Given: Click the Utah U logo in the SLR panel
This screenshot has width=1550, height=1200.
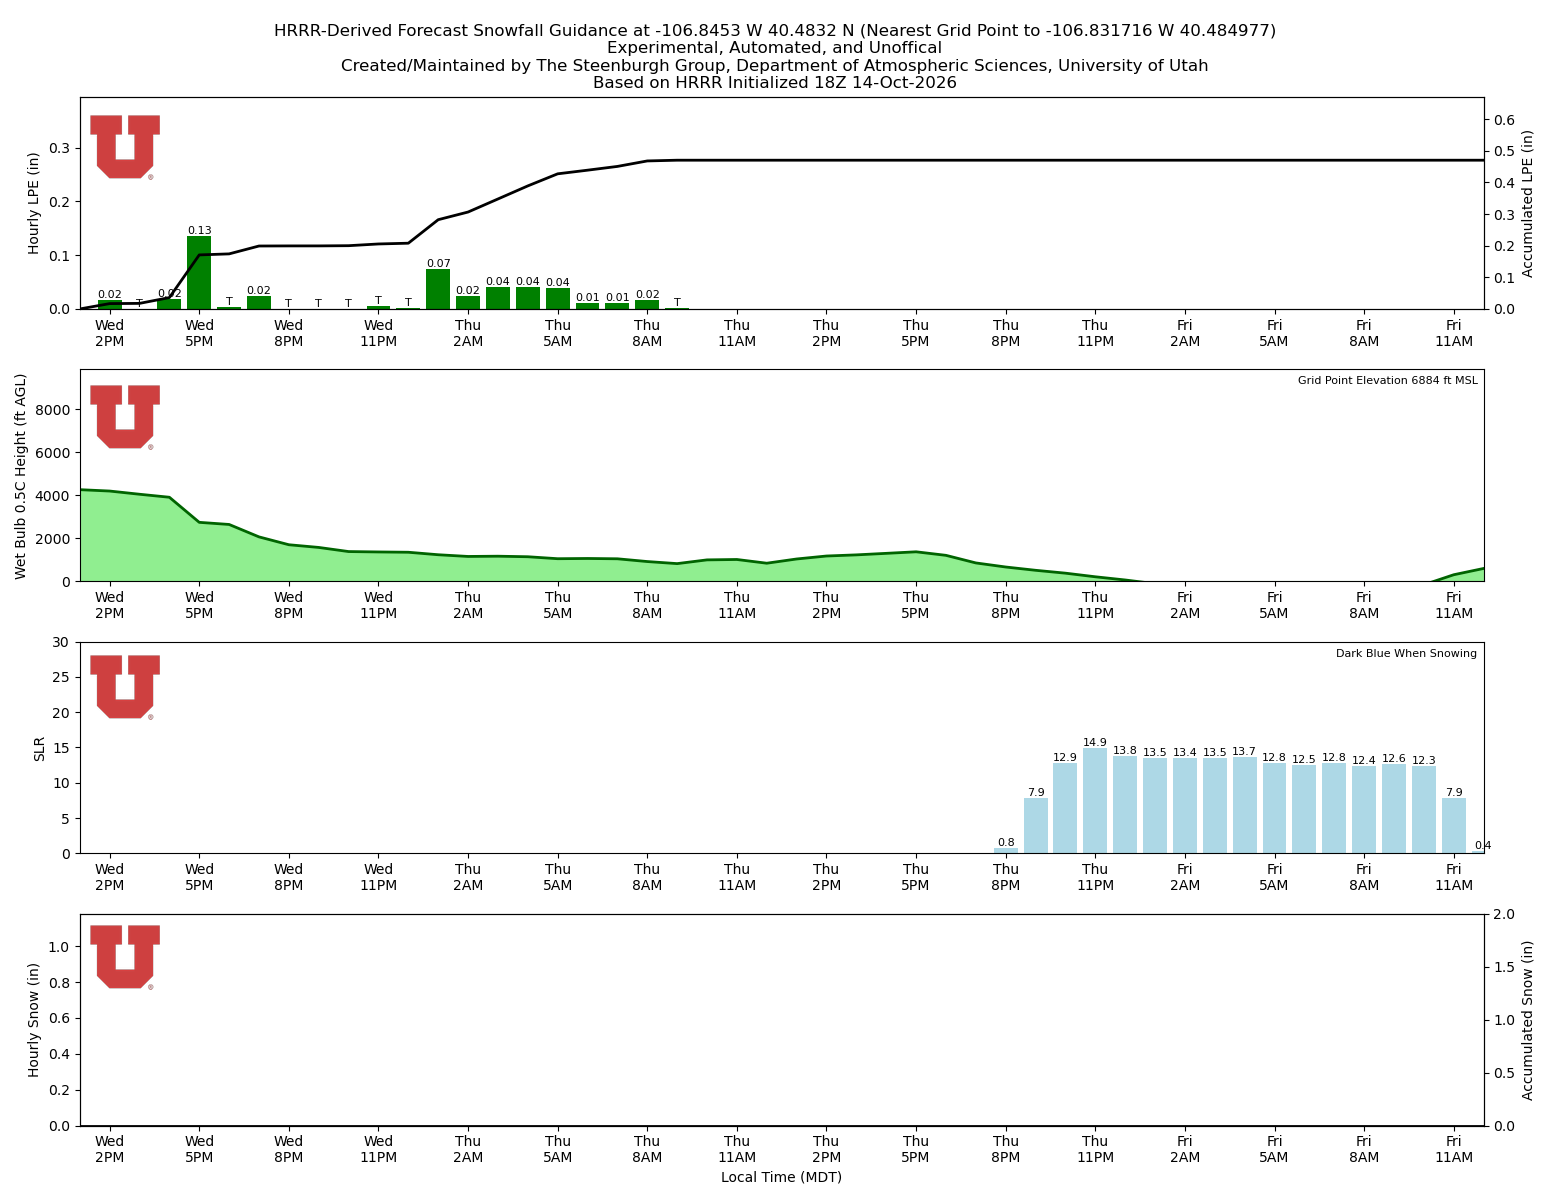Looking at the screenshot, I should point(125,687).
